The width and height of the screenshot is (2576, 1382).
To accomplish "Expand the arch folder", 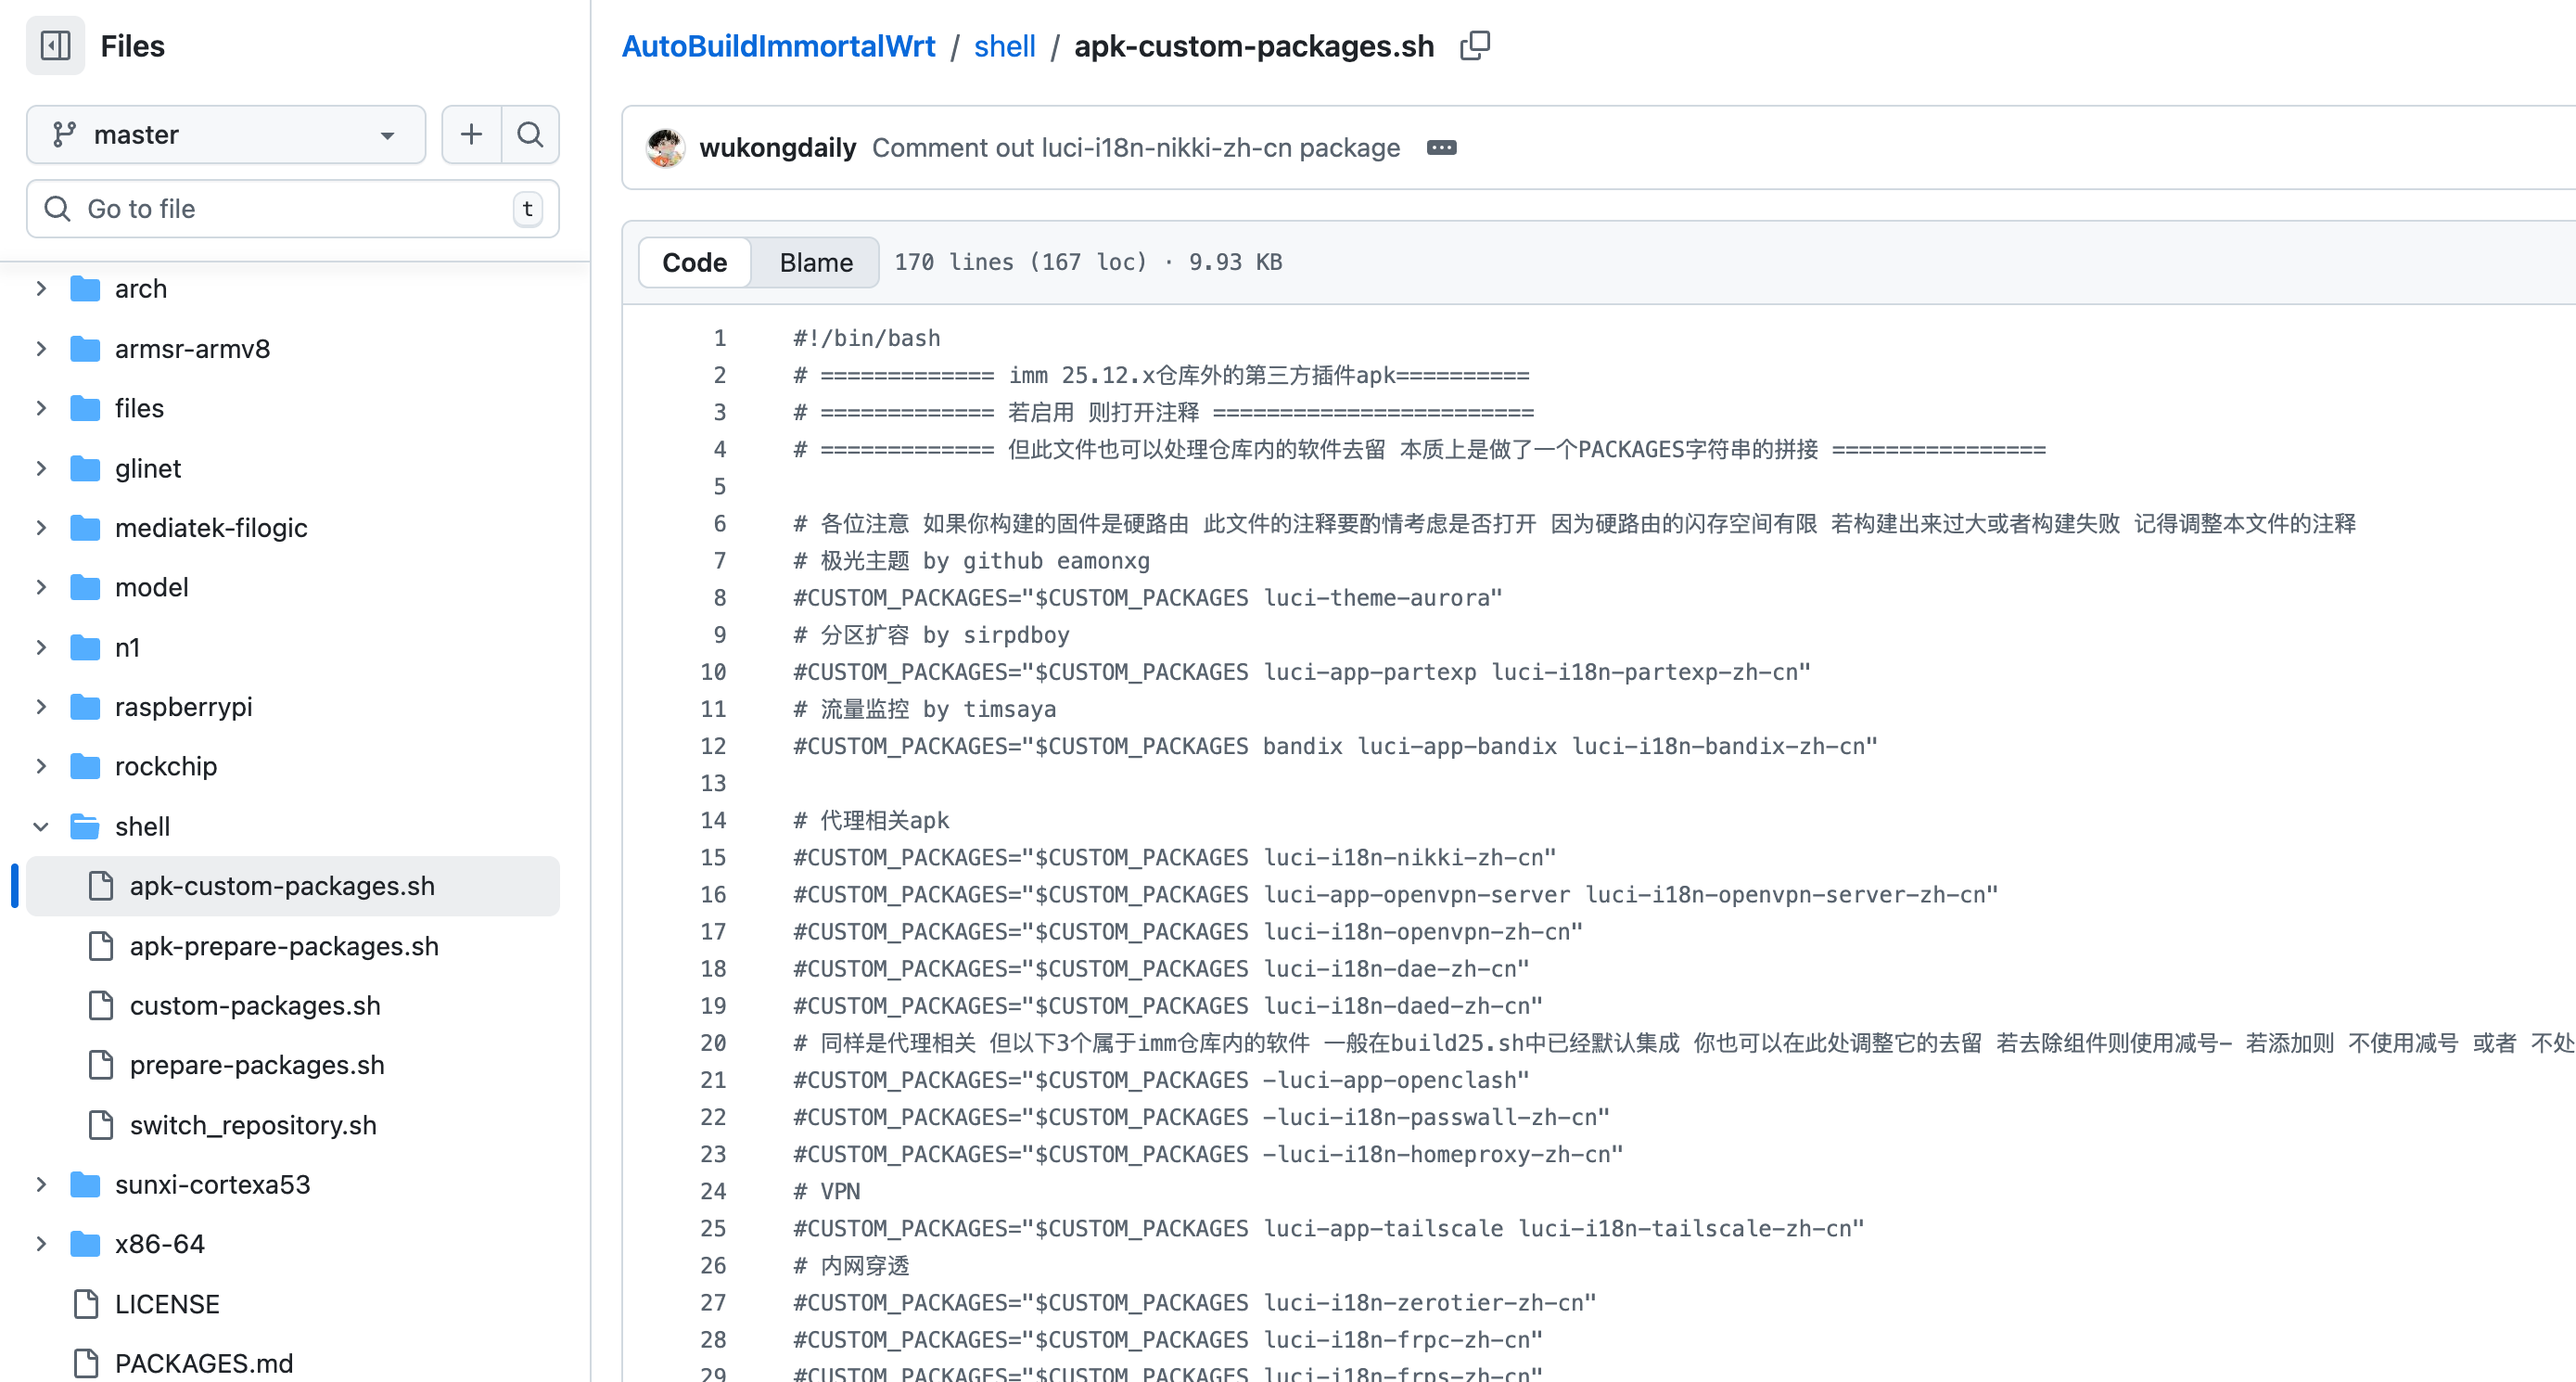I will [41, 289].
